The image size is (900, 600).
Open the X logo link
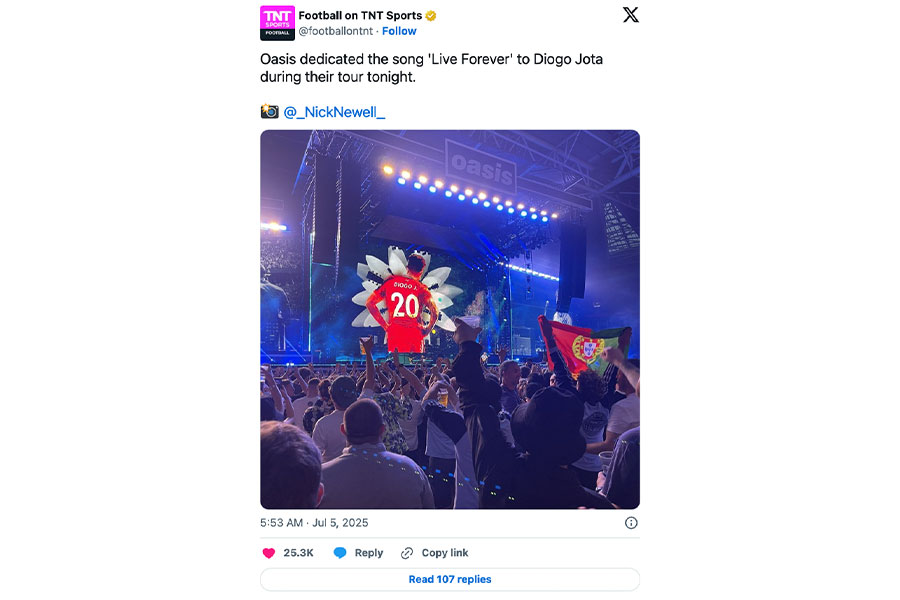[630, 15]
